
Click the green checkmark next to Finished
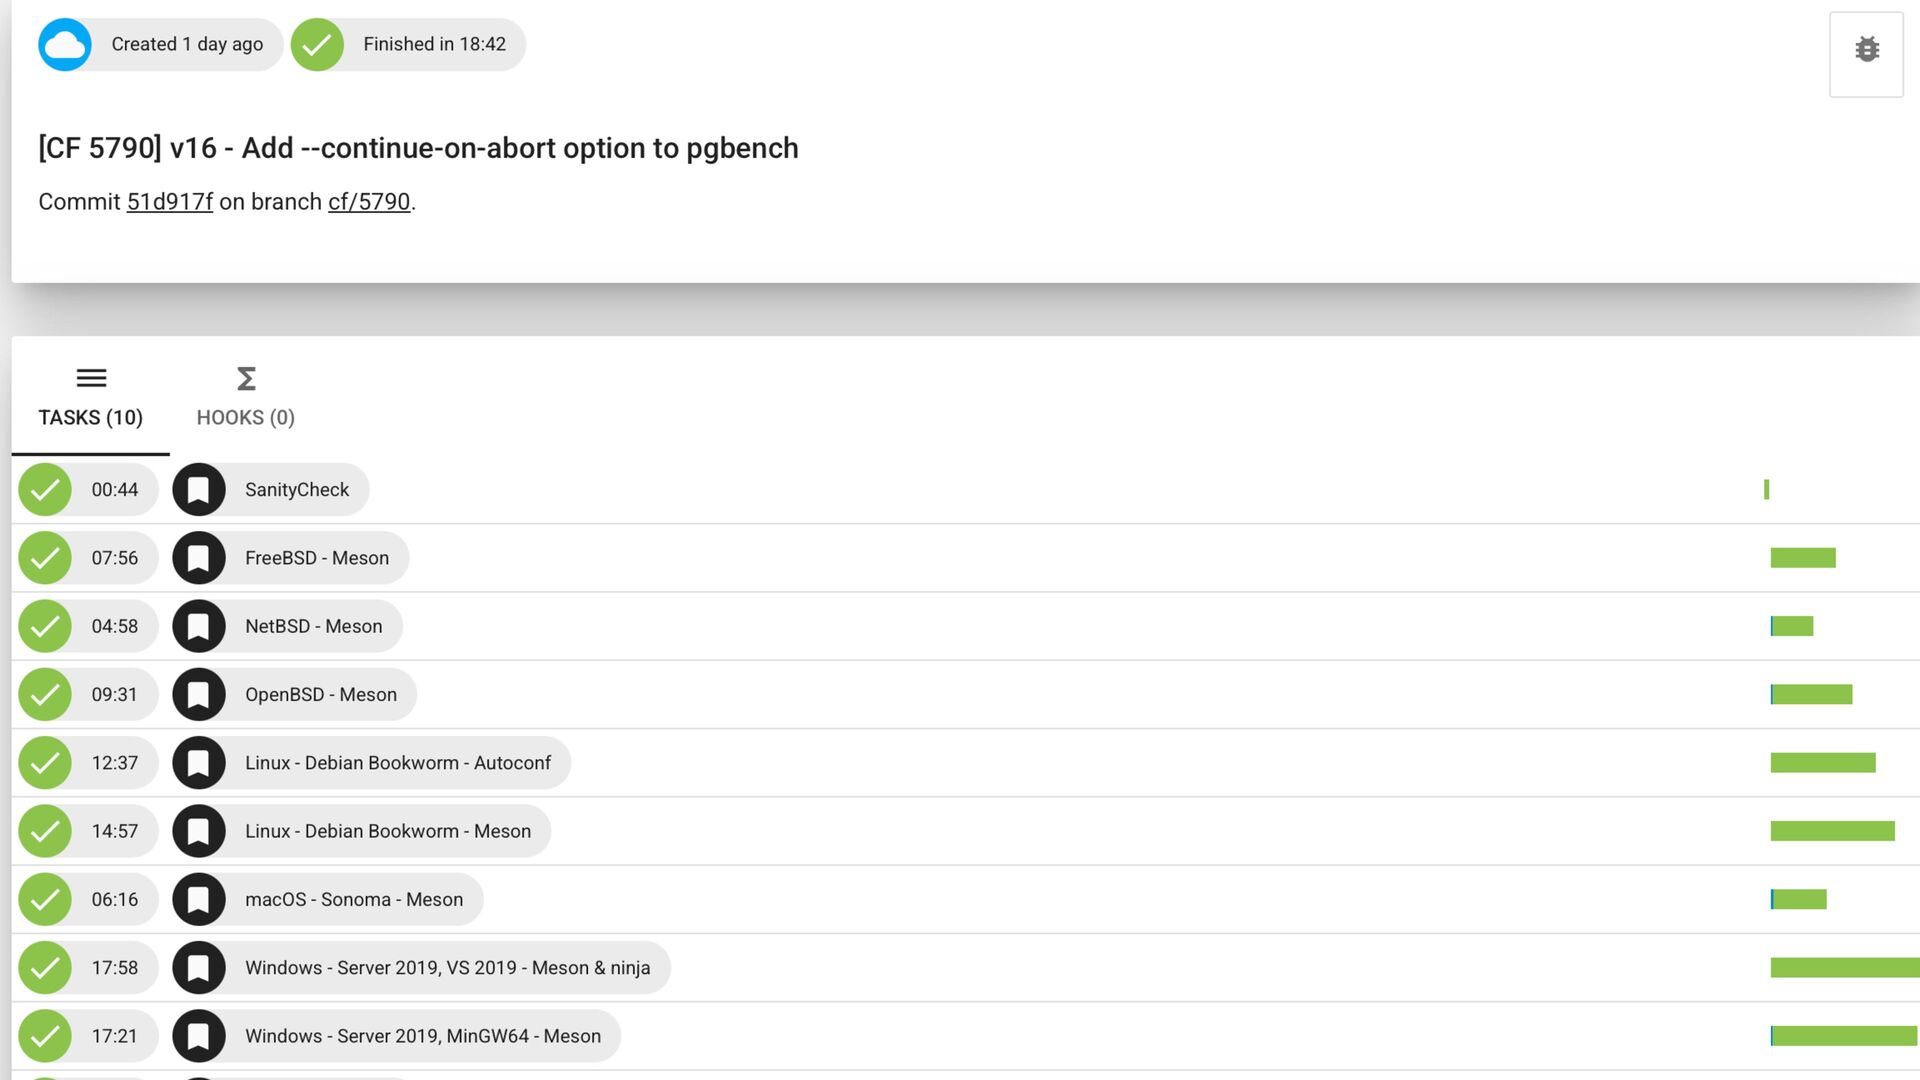pyautogui.click(x=317, y=45)
